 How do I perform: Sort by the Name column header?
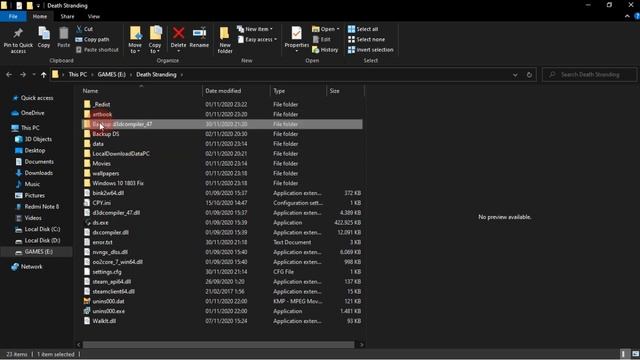141,91
